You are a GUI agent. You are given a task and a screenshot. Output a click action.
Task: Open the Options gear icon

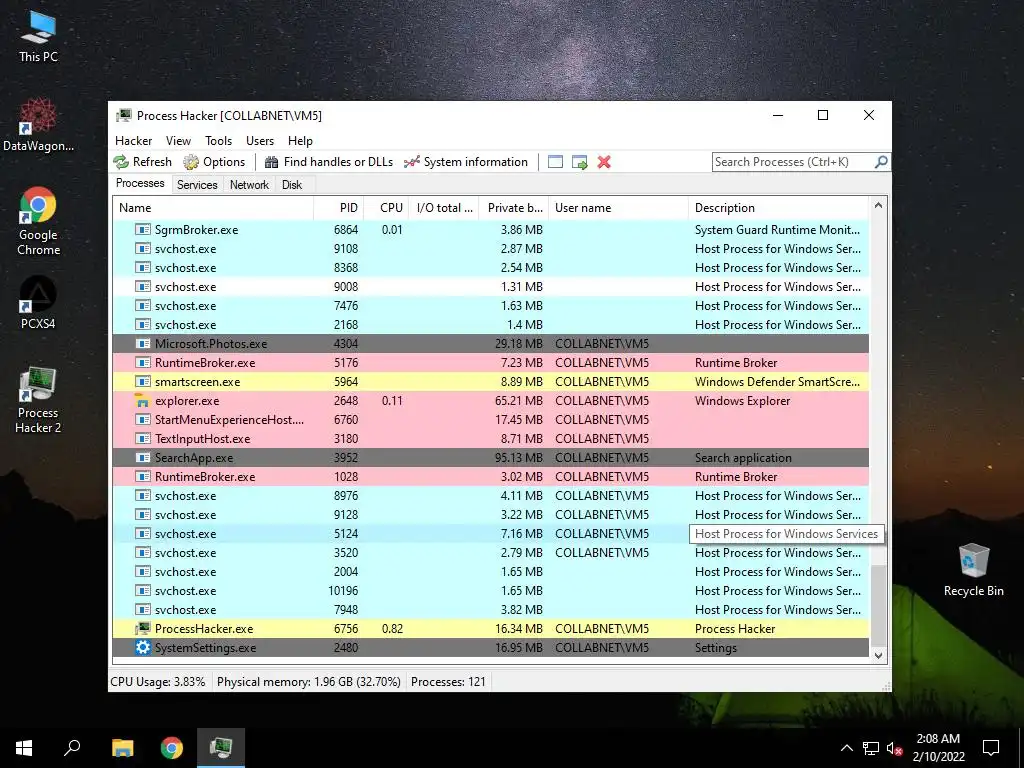click(191, 162)
